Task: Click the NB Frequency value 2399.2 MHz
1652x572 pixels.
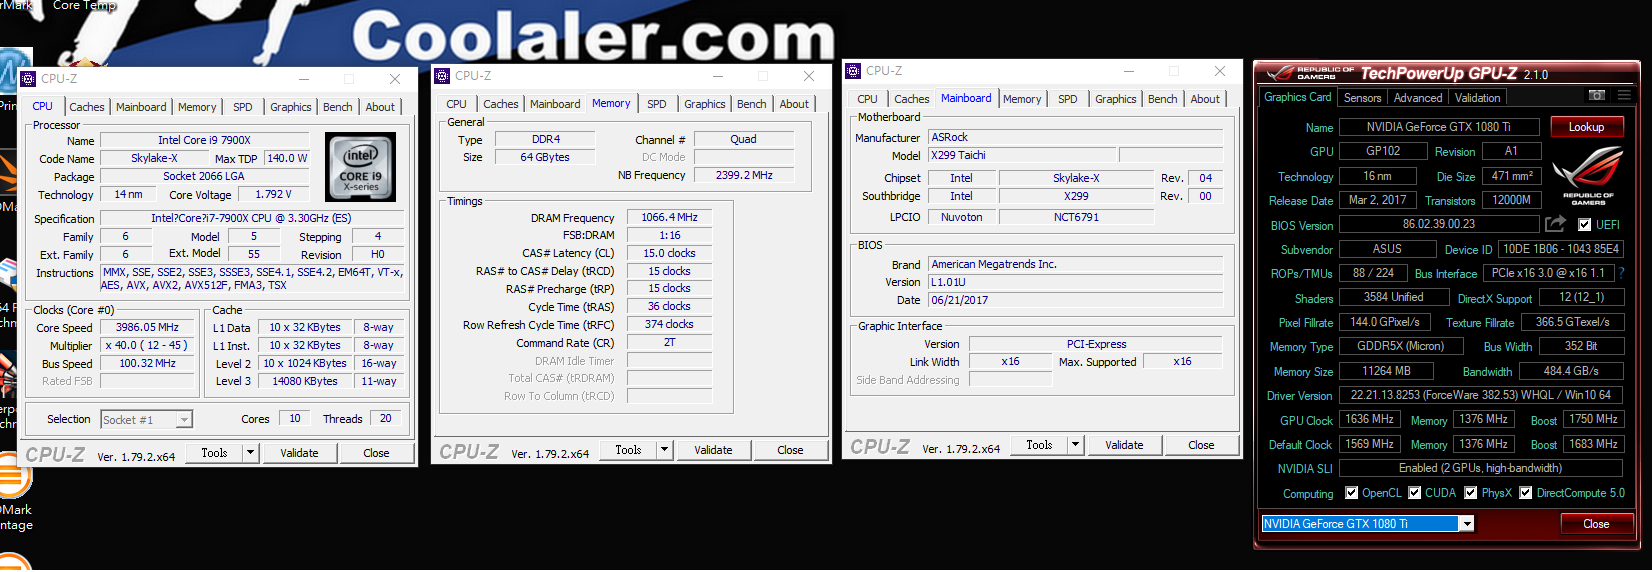Action: pyautogui.click(x=744, y=175)
